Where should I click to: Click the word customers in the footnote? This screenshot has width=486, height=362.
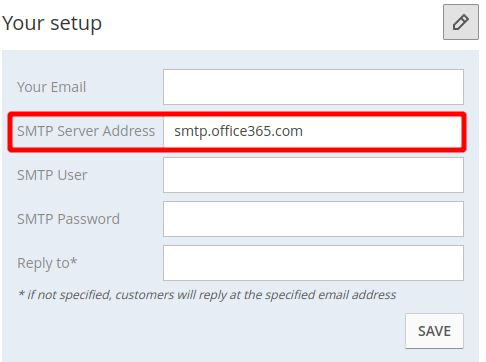pos(145,295)
